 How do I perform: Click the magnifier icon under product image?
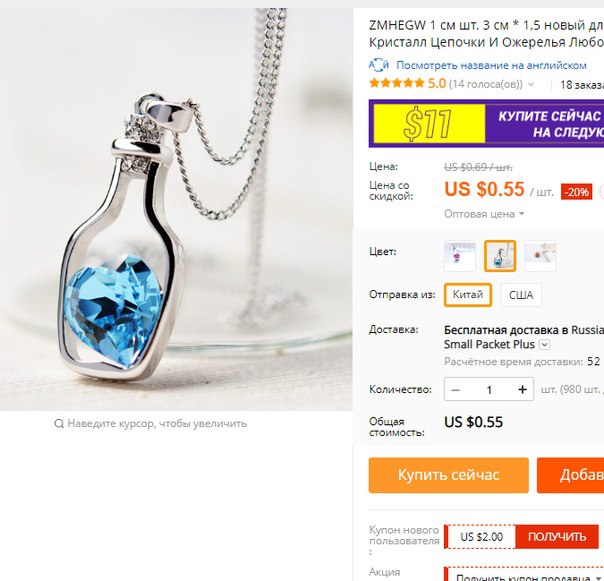pos(59,424)
